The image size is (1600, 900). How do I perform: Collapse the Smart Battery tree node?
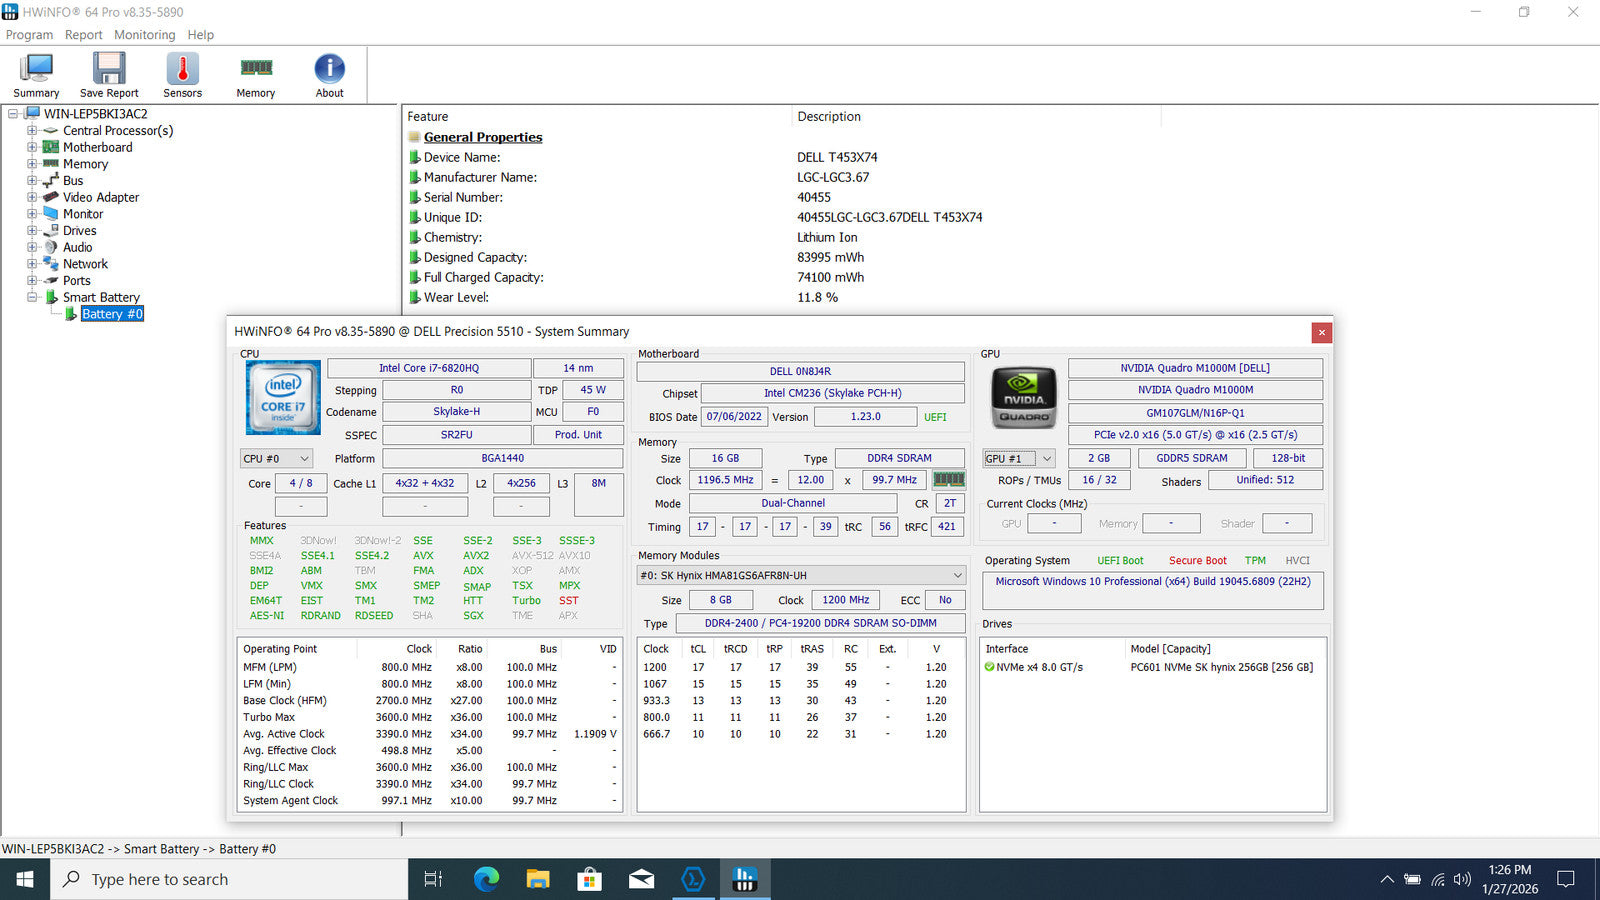click(32, 297)
